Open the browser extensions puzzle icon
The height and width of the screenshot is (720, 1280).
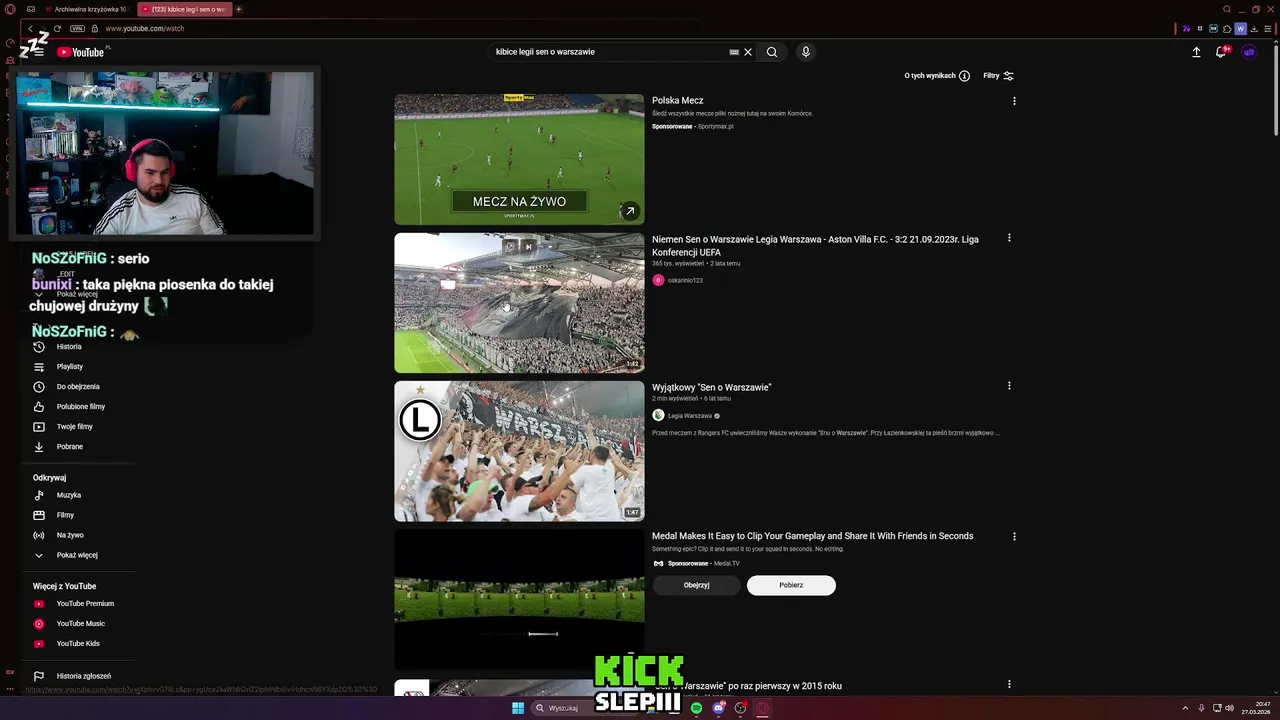coord(1227,29)
